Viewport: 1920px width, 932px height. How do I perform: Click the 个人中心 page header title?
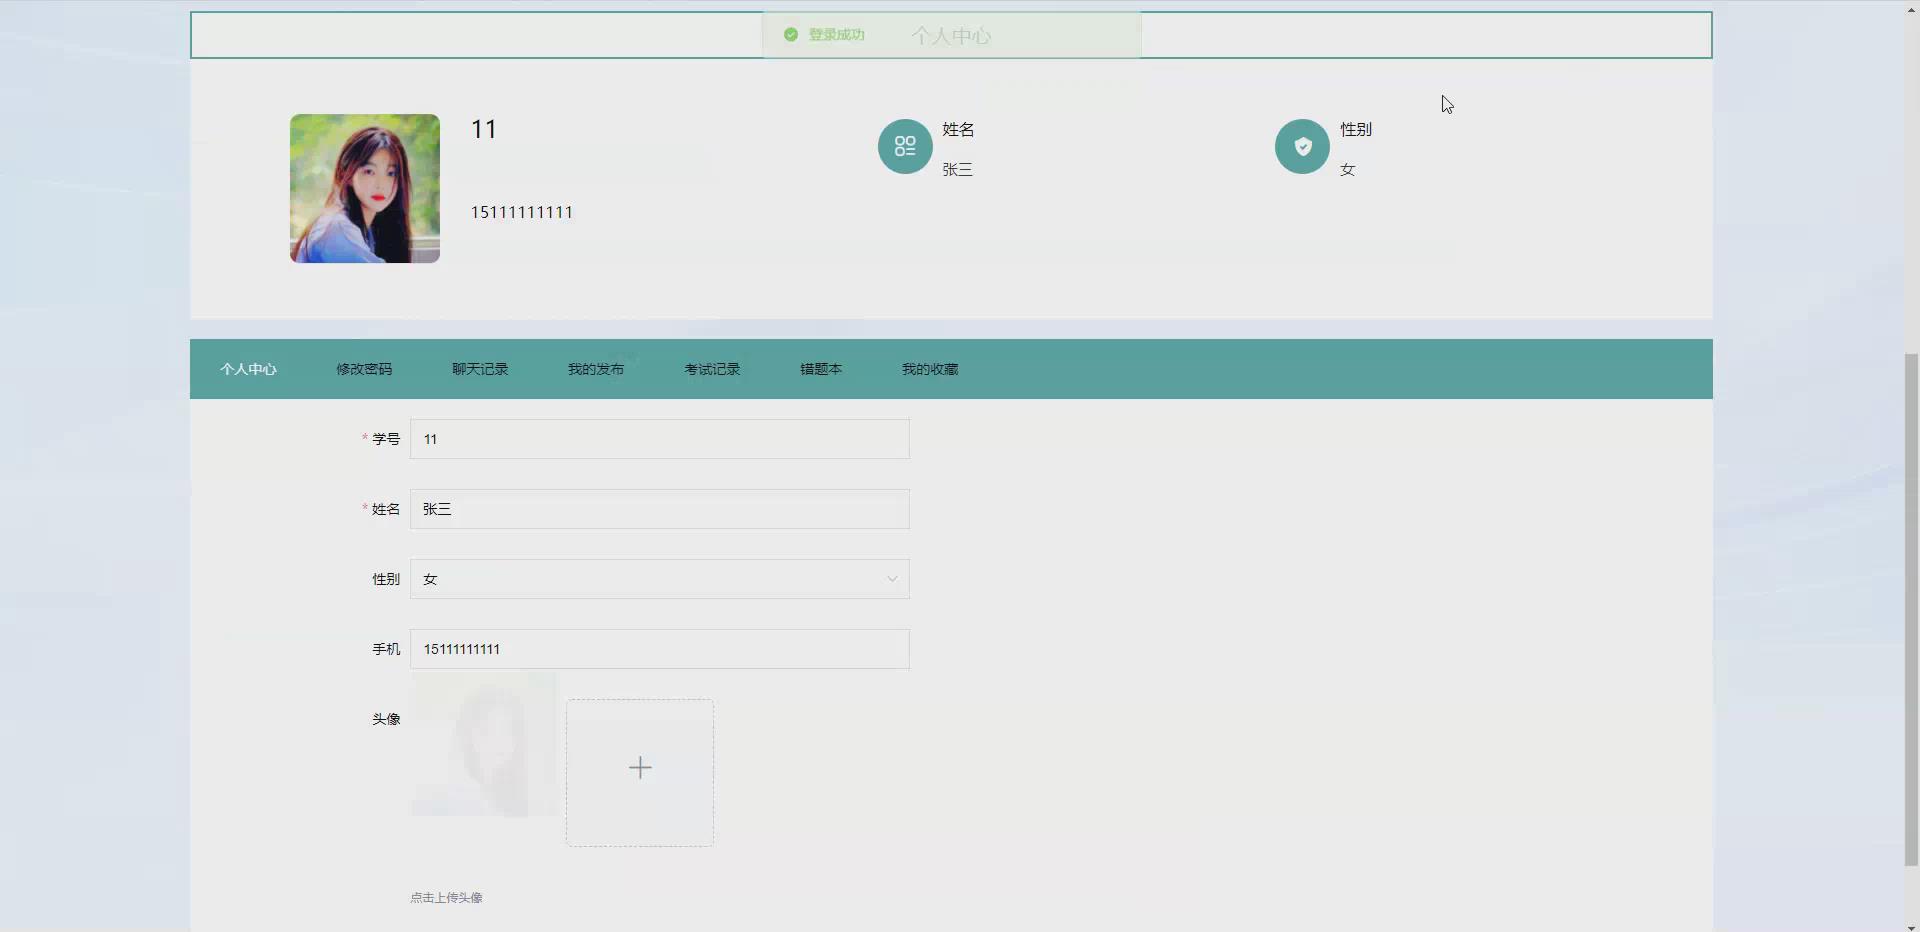tap(951, 36)
